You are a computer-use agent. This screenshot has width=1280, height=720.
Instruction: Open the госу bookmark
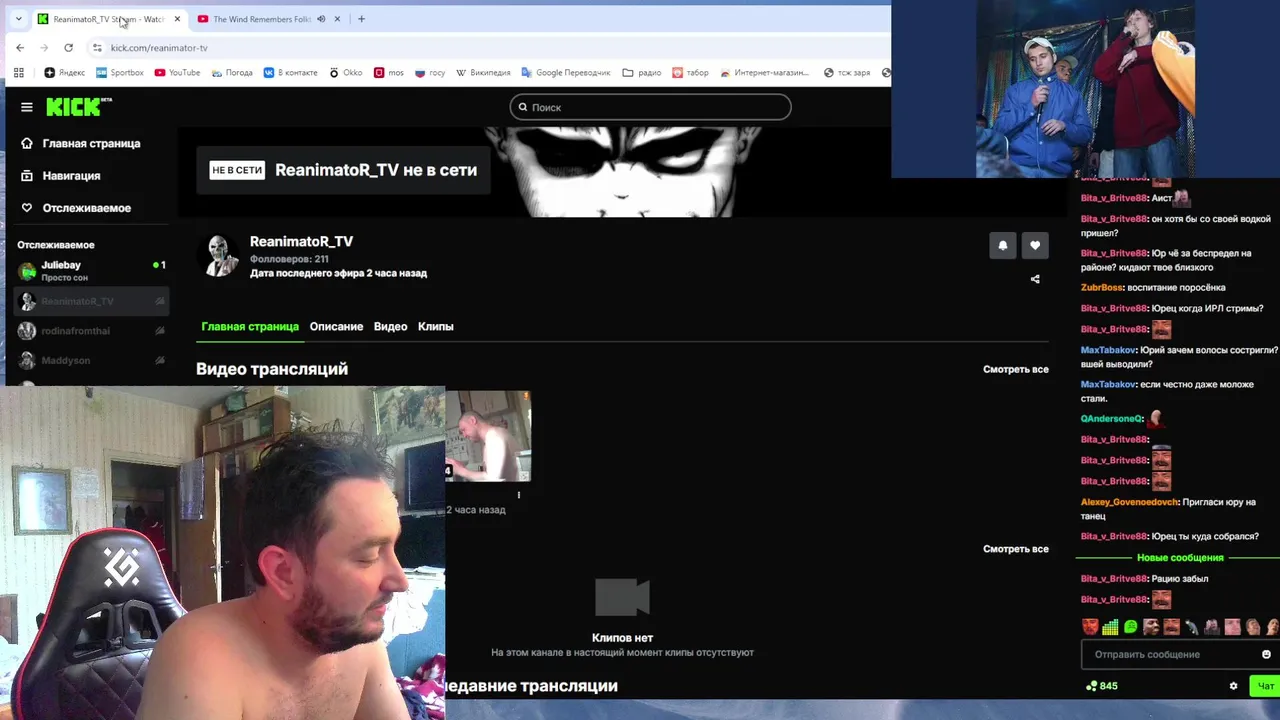(430, 73)
